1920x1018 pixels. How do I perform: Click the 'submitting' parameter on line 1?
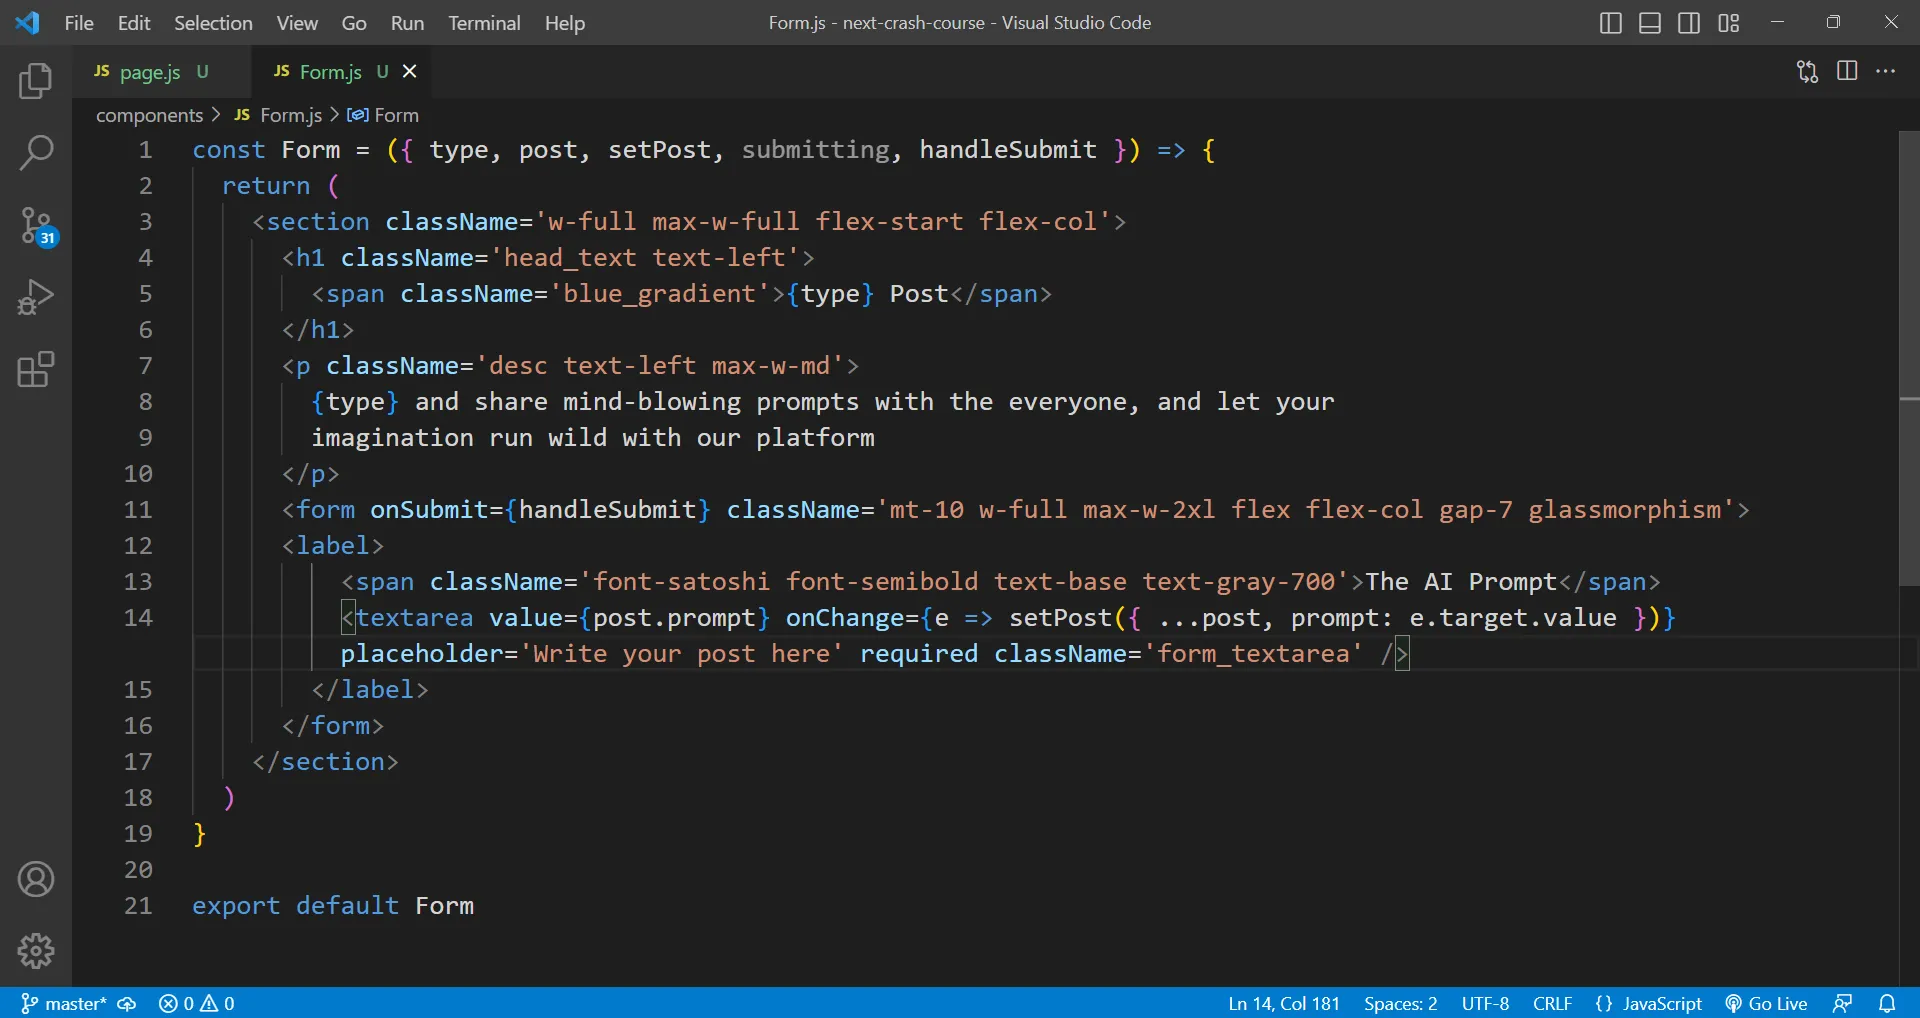pos(815,150)
